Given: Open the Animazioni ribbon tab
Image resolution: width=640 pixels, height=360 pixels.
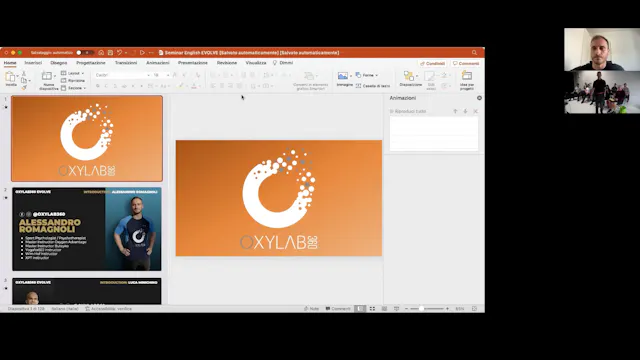Looking at the screenshot, I should click(158, 63).
